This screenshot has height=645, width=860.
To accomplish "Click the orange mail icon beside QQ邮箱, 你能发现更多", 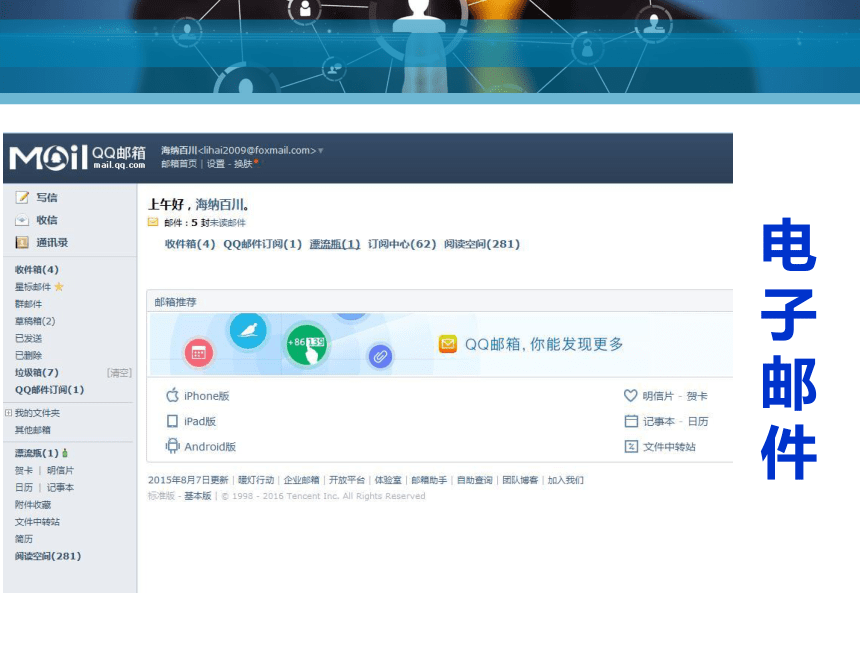I will [448, 344].
